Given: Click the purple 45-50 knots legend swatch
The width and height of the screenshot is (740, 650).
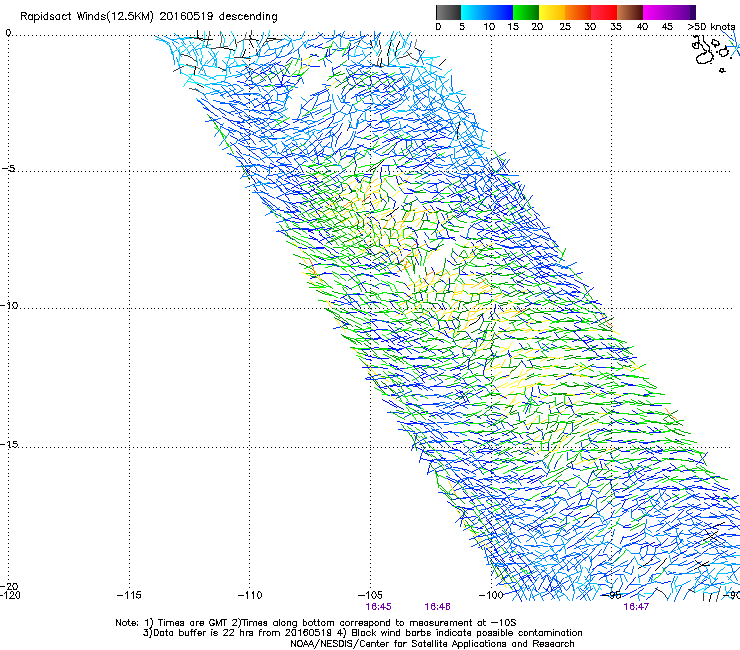Looking at the screenshot, I should coord(682,12).
